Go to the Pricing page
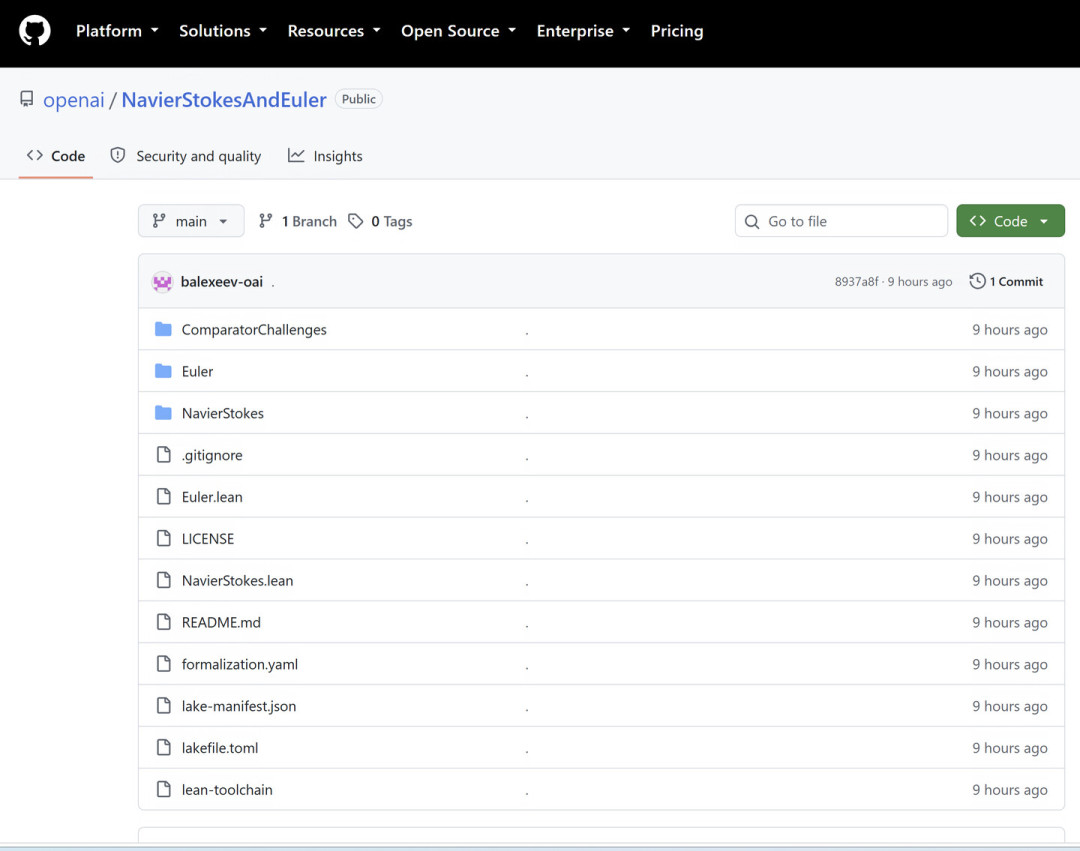The height and width of the screenshot is (851, 1080). pyautogui.click(x=677, y=31)
